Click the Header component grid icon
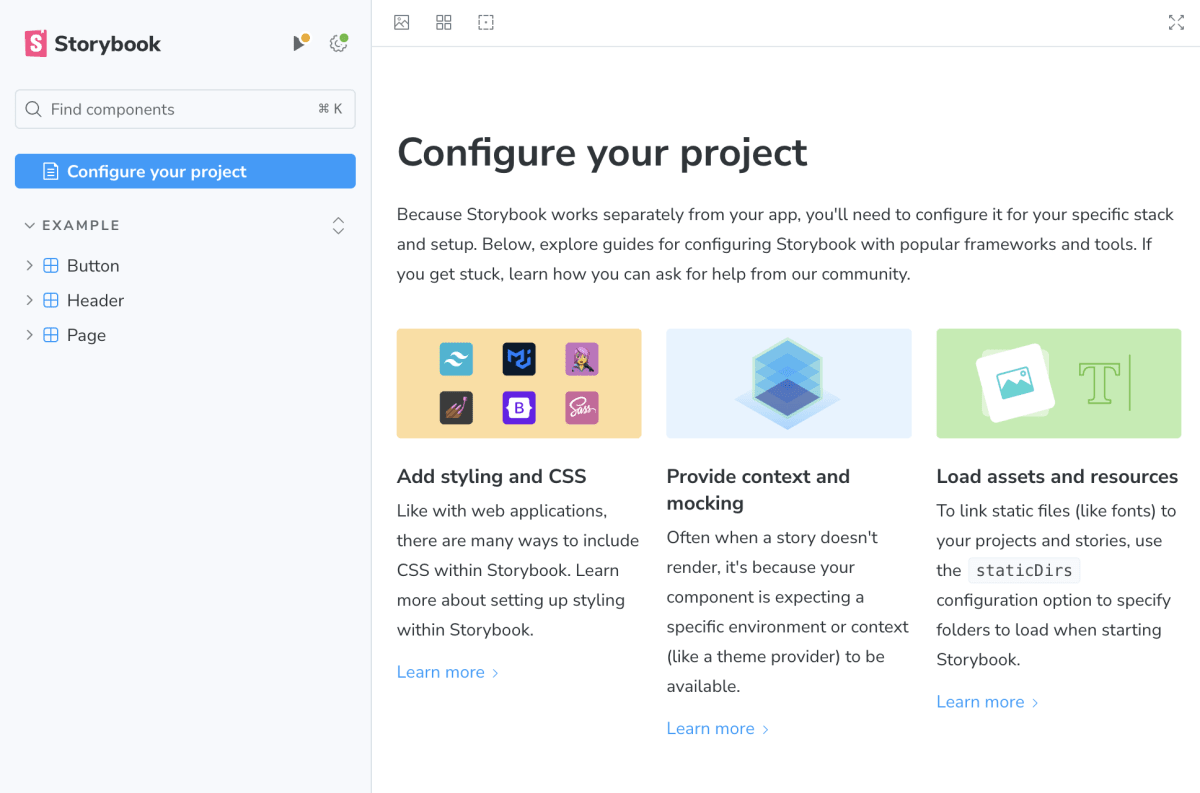 [x=51, y=300]
